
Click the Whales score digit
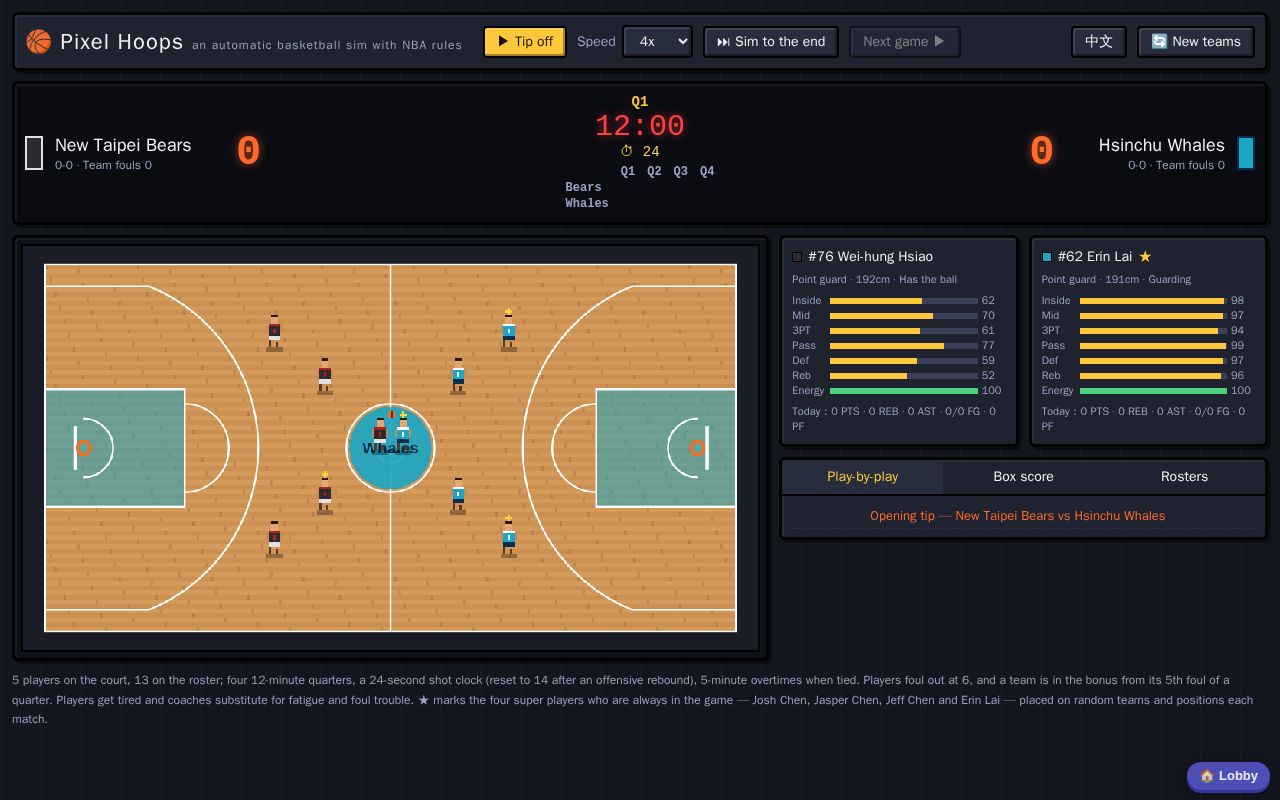tap(1041, 151)
